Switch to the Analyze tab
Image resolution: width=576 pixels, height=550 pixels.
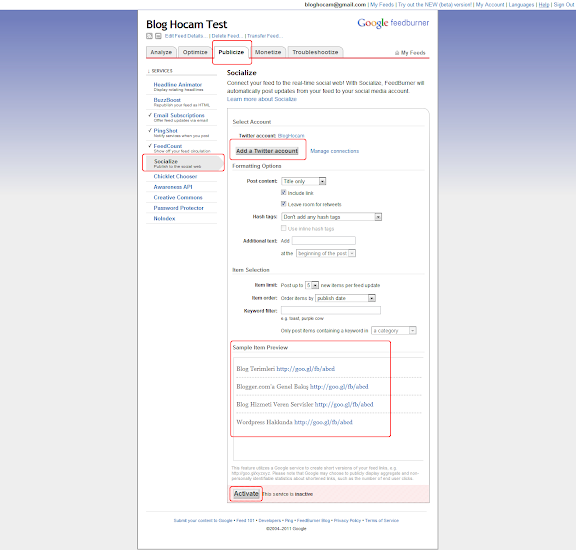[161, 52]
